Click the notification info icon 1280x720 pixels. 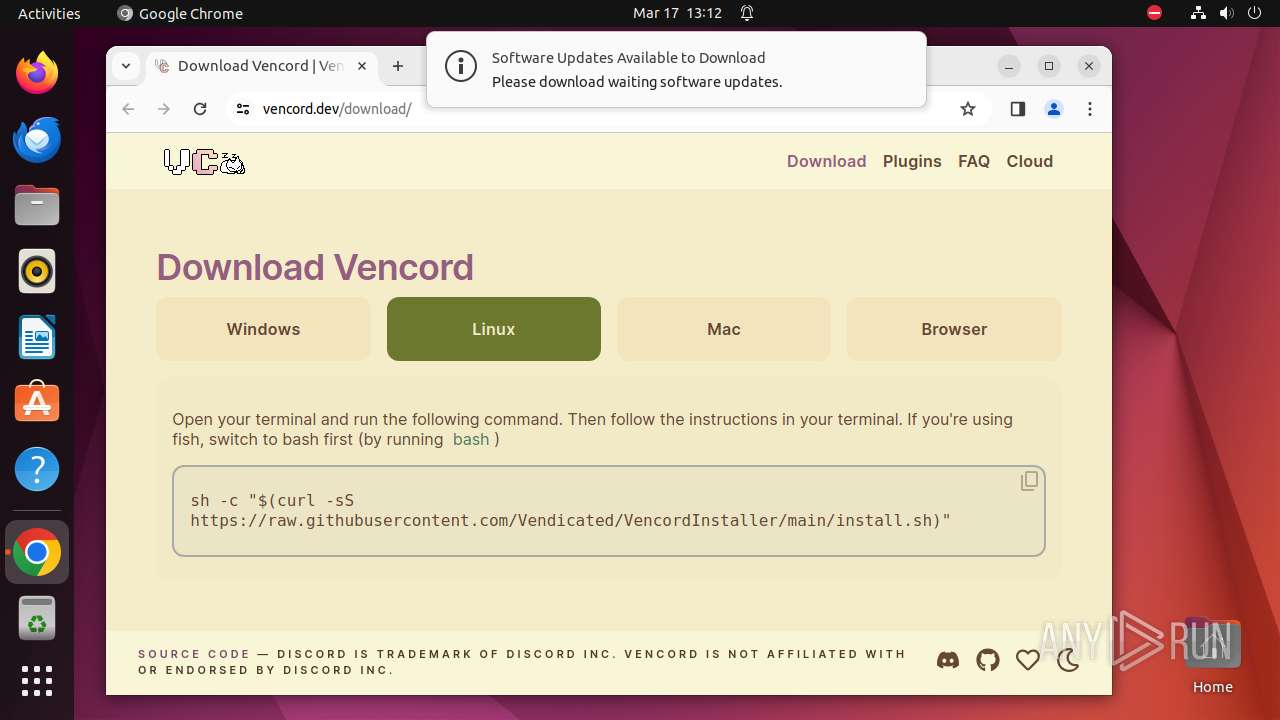coord(460,68)
